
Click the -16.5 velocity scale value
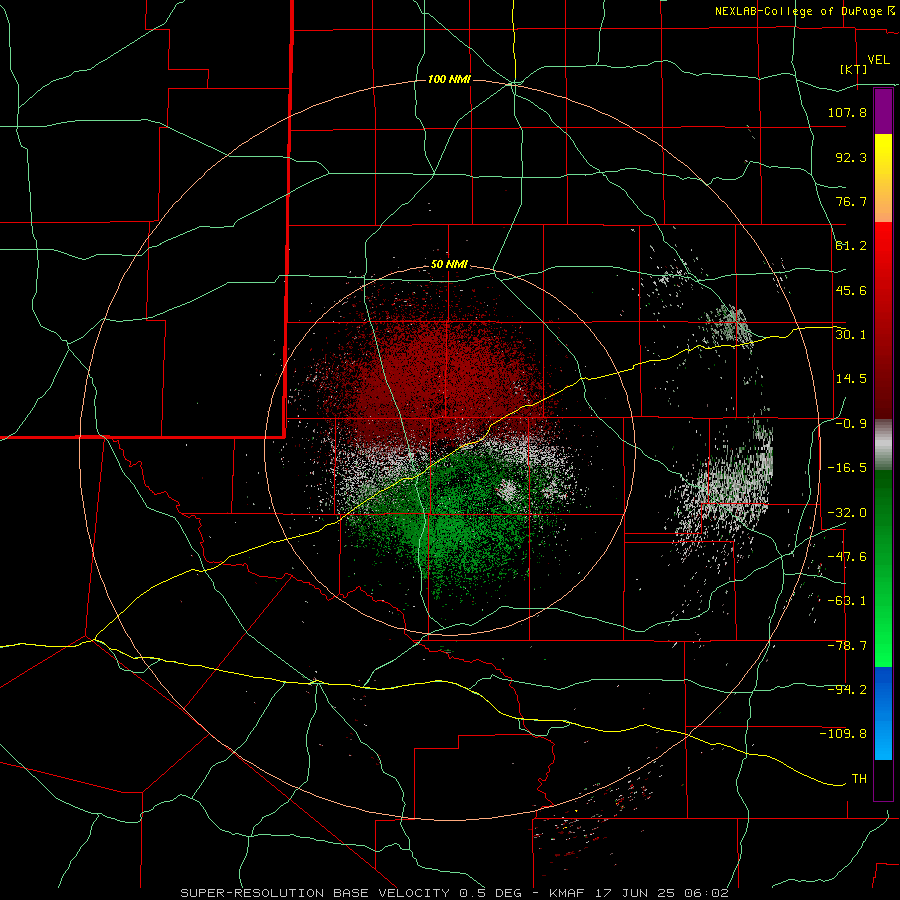(847, 468)
